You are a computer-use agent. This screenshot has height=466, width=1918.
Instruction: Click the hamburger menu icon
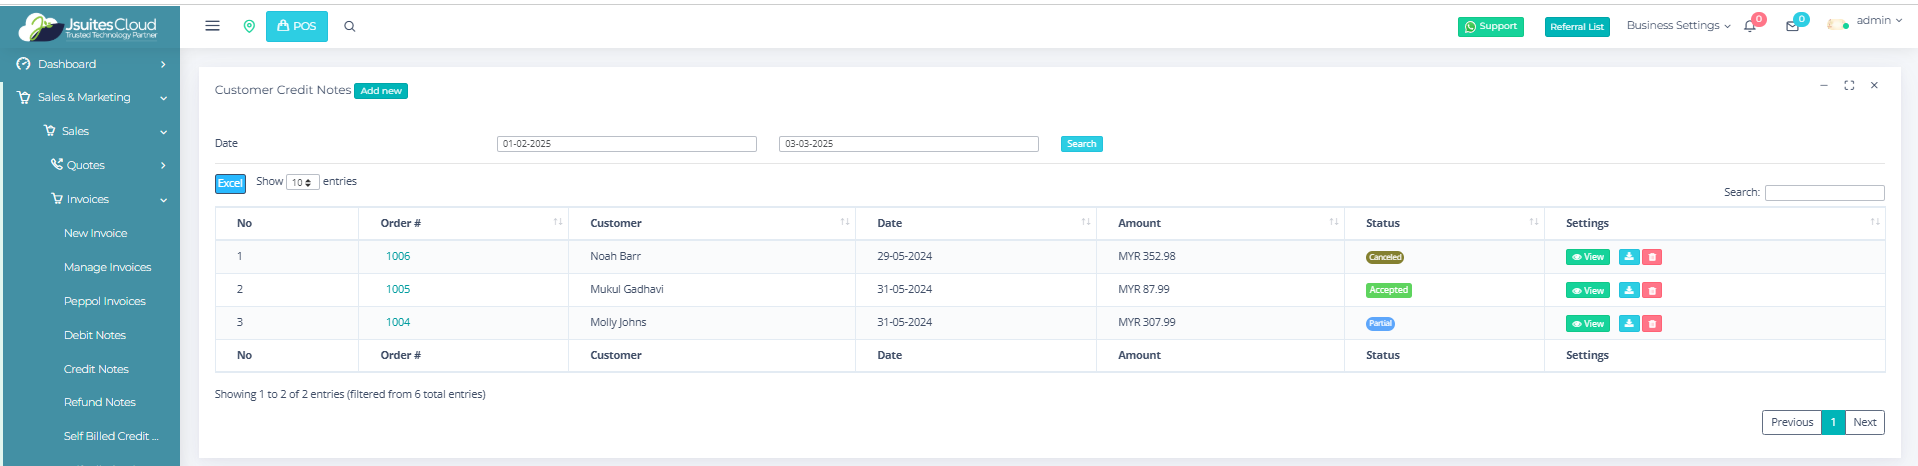pyautogui.click(x=212, y=26)
